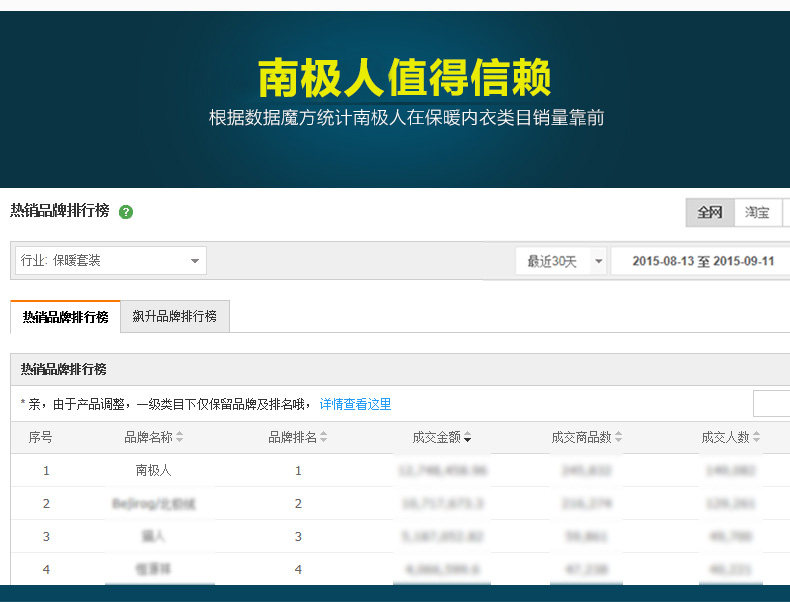Click the blurred brand name in row 4
790x602 pixels.
click(154, 569)
